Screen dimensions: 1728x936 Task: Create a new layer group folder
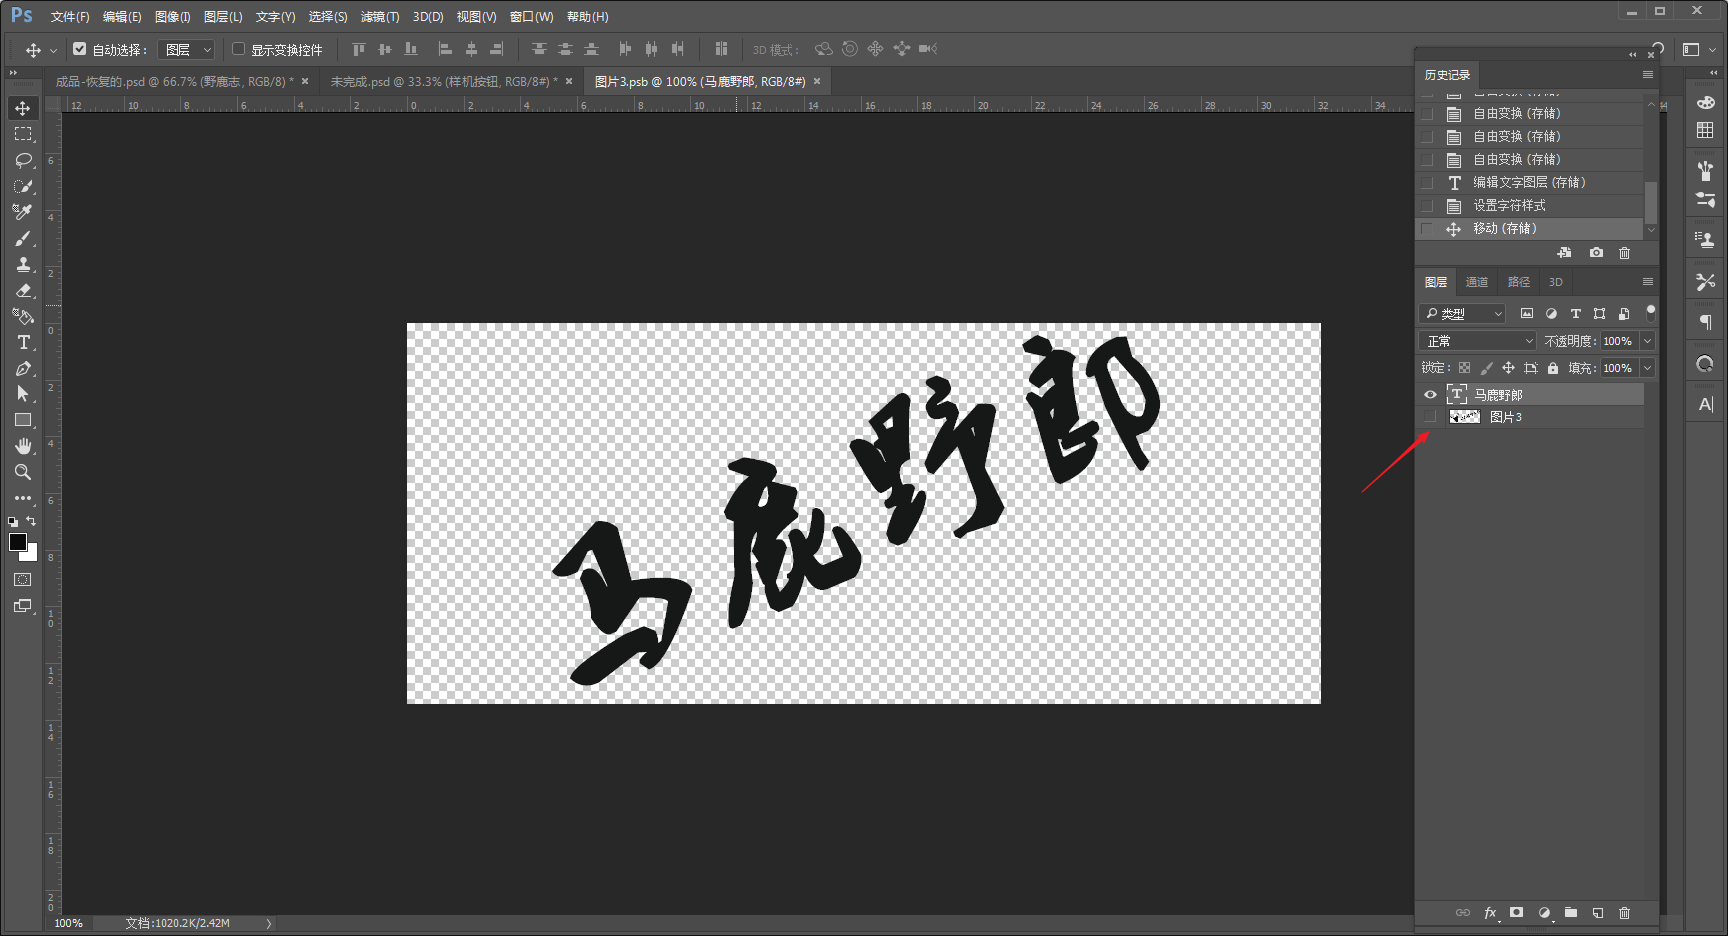point(1571,913)
